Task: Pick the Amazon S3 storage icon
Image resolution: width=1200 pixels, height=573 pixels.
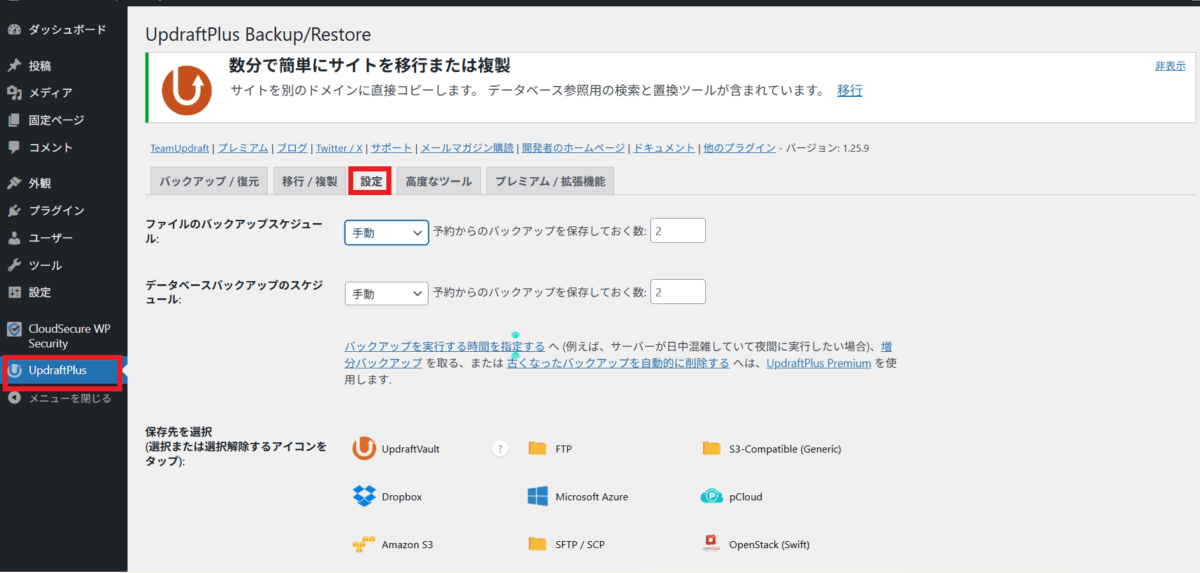Action: pyautogui.click(x=364, y=545)
